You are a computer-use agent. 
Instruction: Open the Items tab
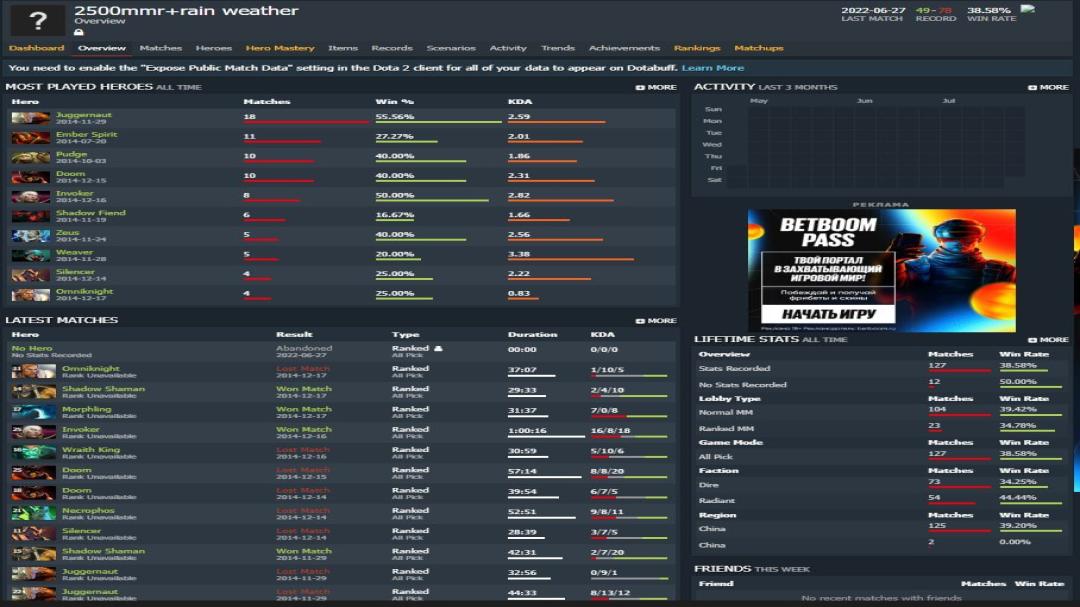coord(343,48)
